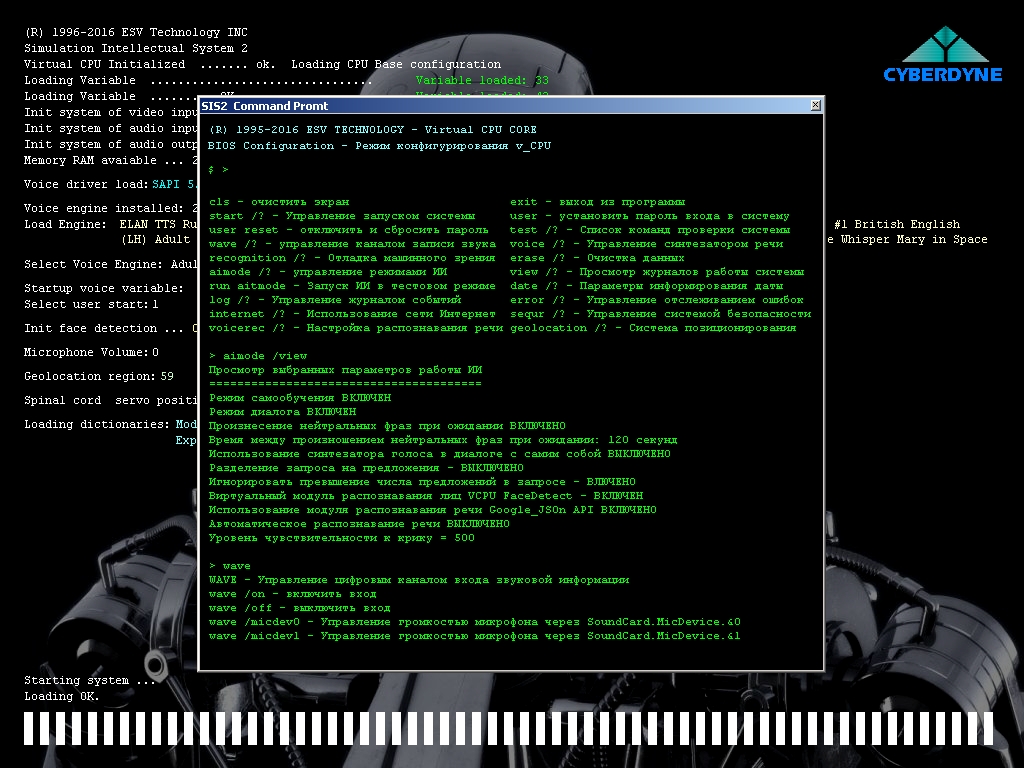1024x768 pixels.
Task: Click the 'cls' command in help list
Action: (218, 202)
